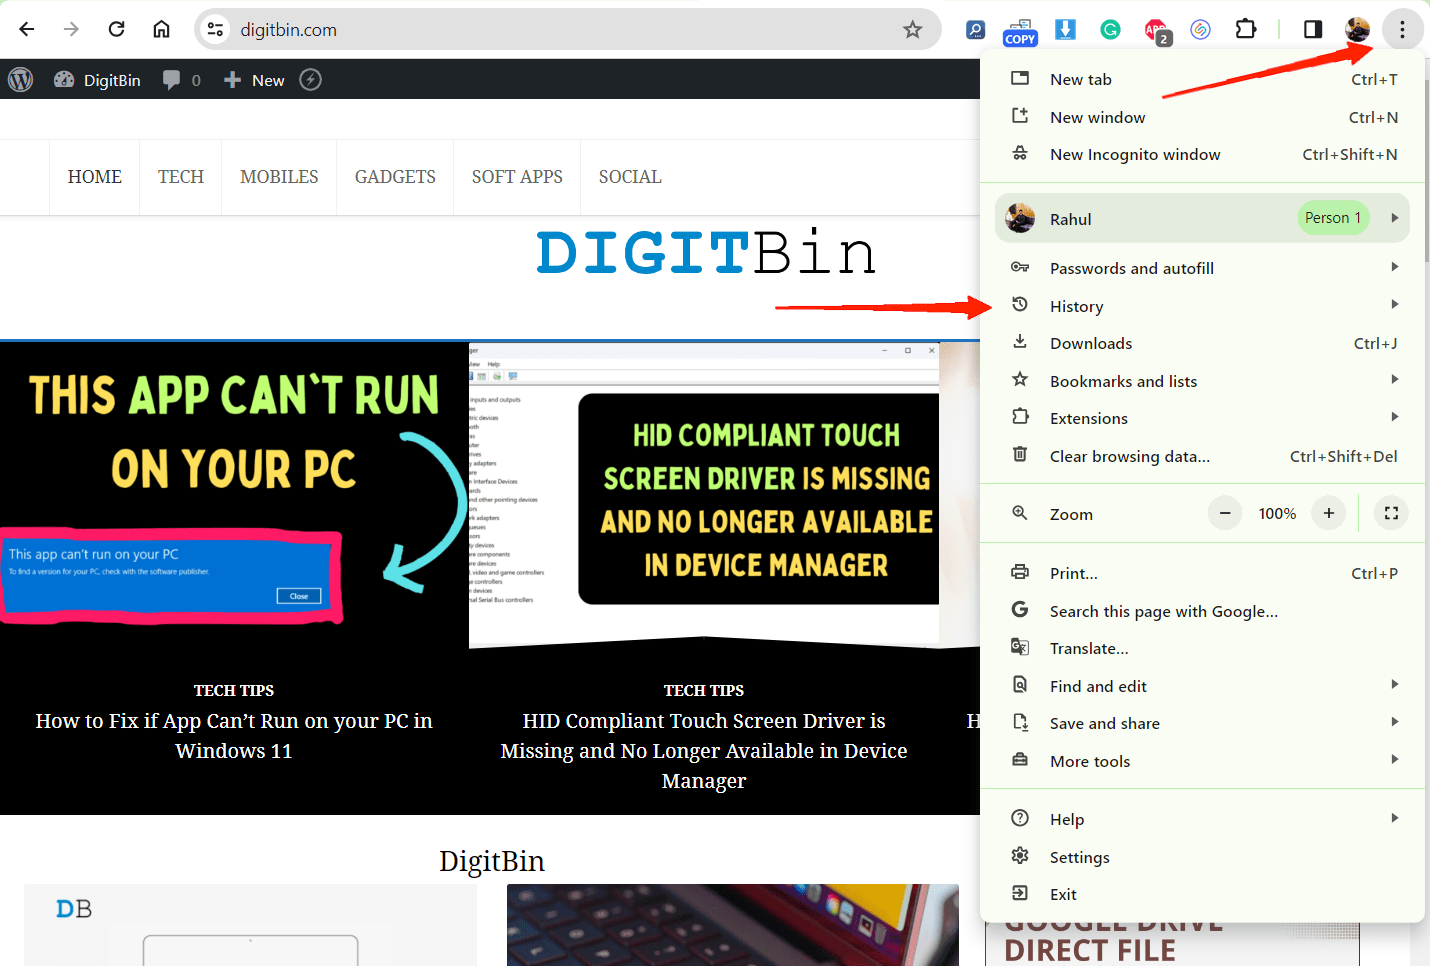Open the SOFT APPS navigation item
The image size is (1430, 966).
(x=517, y=177)
